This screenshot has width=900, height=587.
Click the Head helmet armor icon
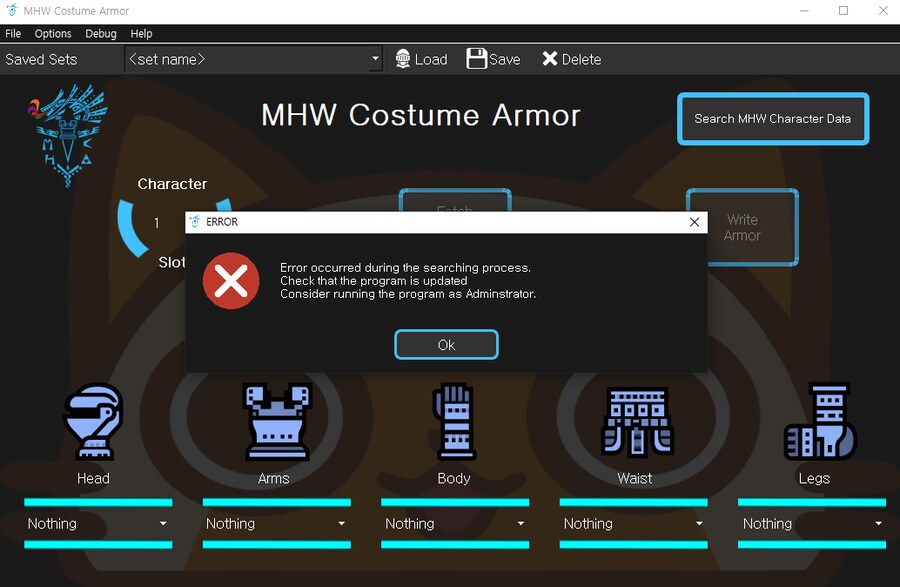coord(93,422)
